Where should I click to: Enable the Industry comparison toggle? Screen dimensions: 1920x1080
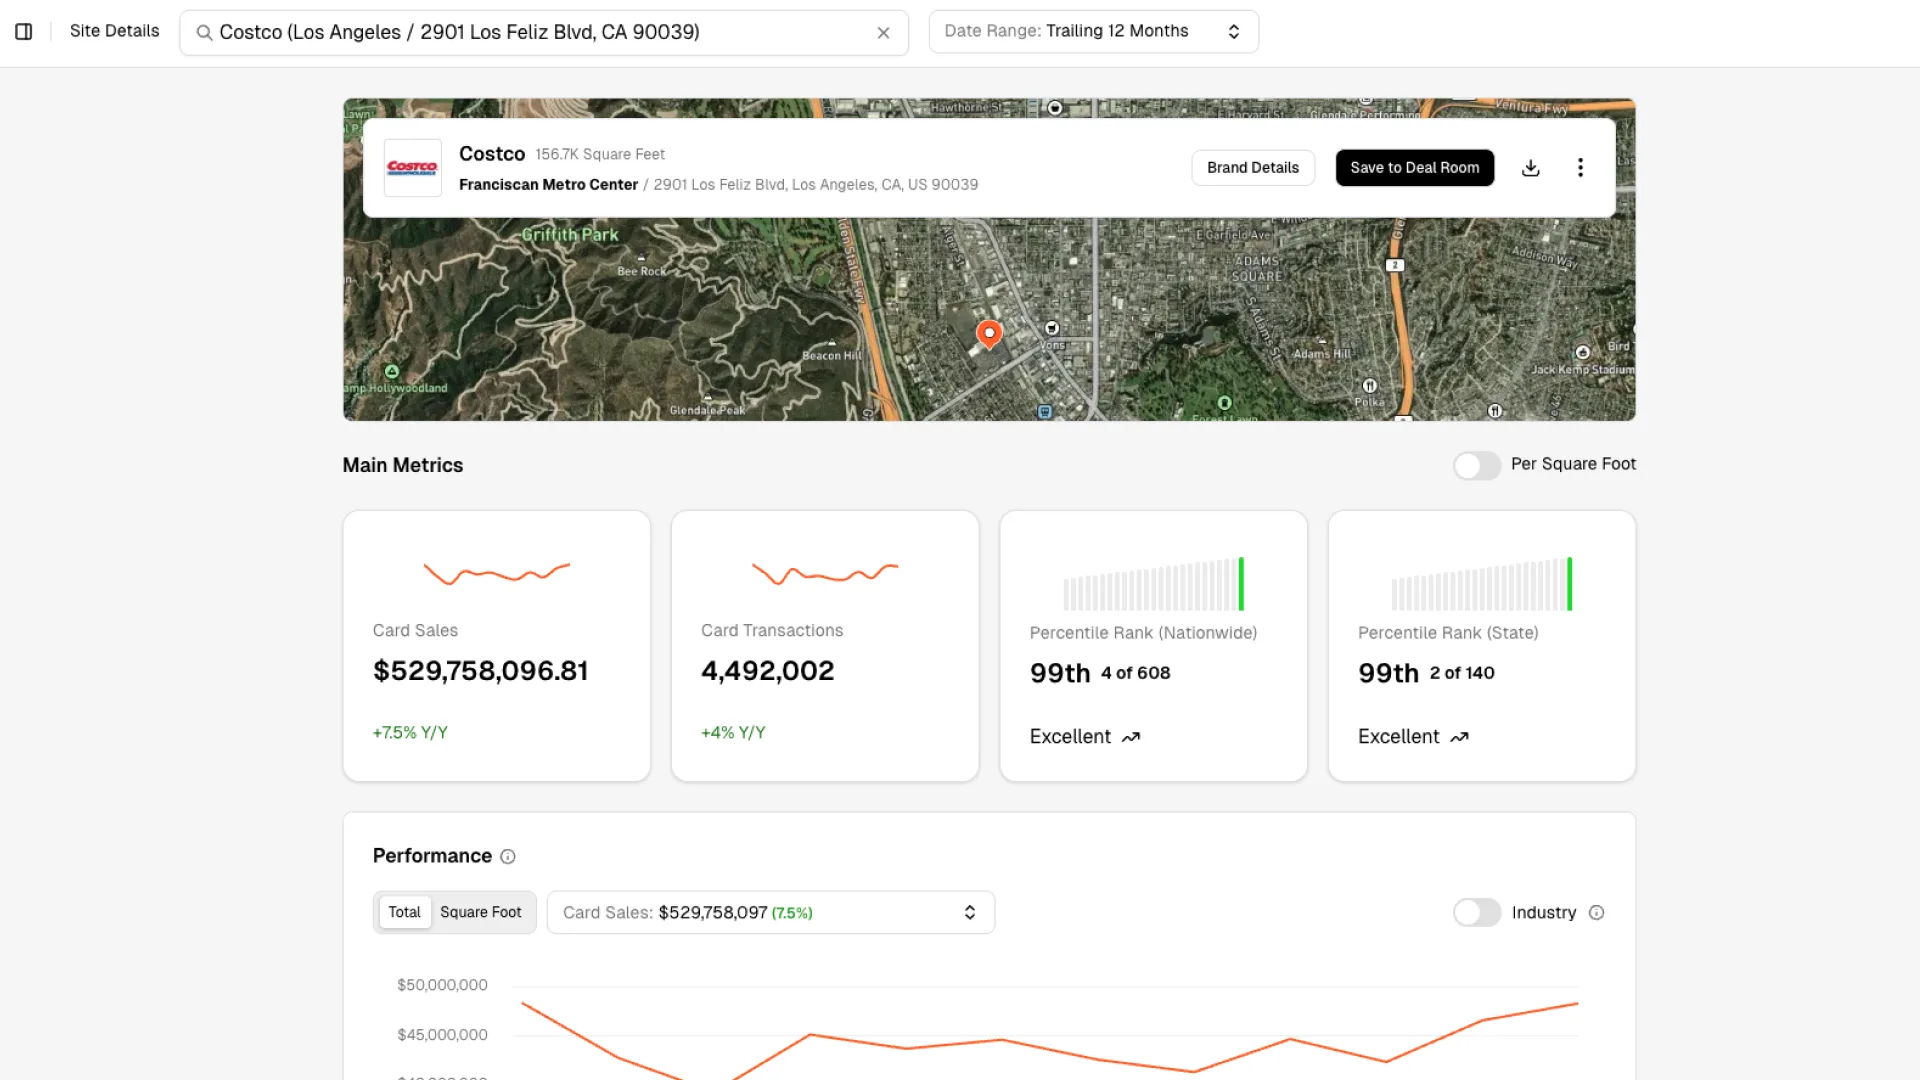(1477, 912)
